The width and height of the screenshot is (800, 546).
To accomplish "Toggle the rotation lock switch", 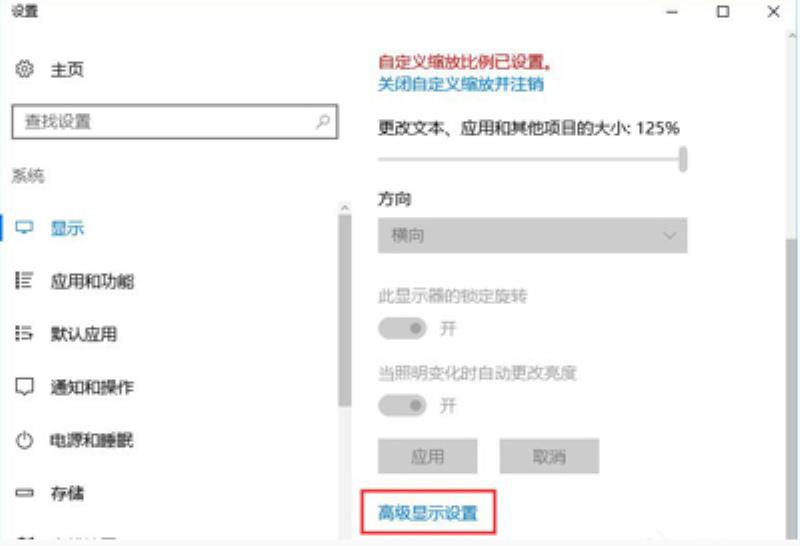I will pyautogui.click(x=402, y=328).
